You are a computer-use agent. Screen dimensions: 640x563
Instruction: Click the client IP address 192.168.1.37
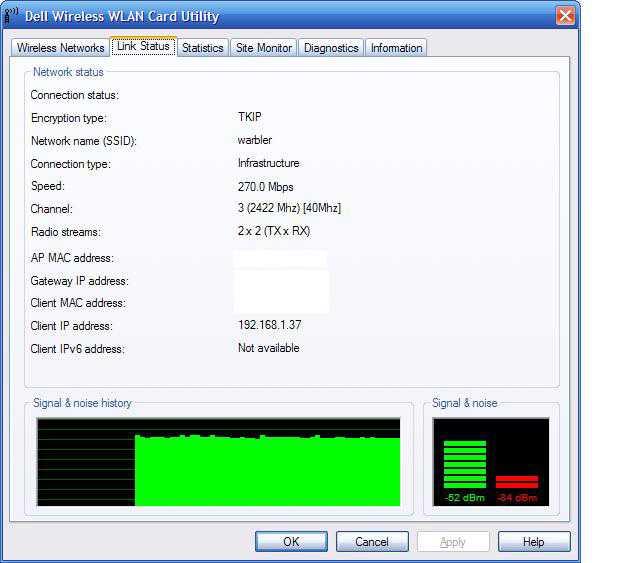point(269,325)
